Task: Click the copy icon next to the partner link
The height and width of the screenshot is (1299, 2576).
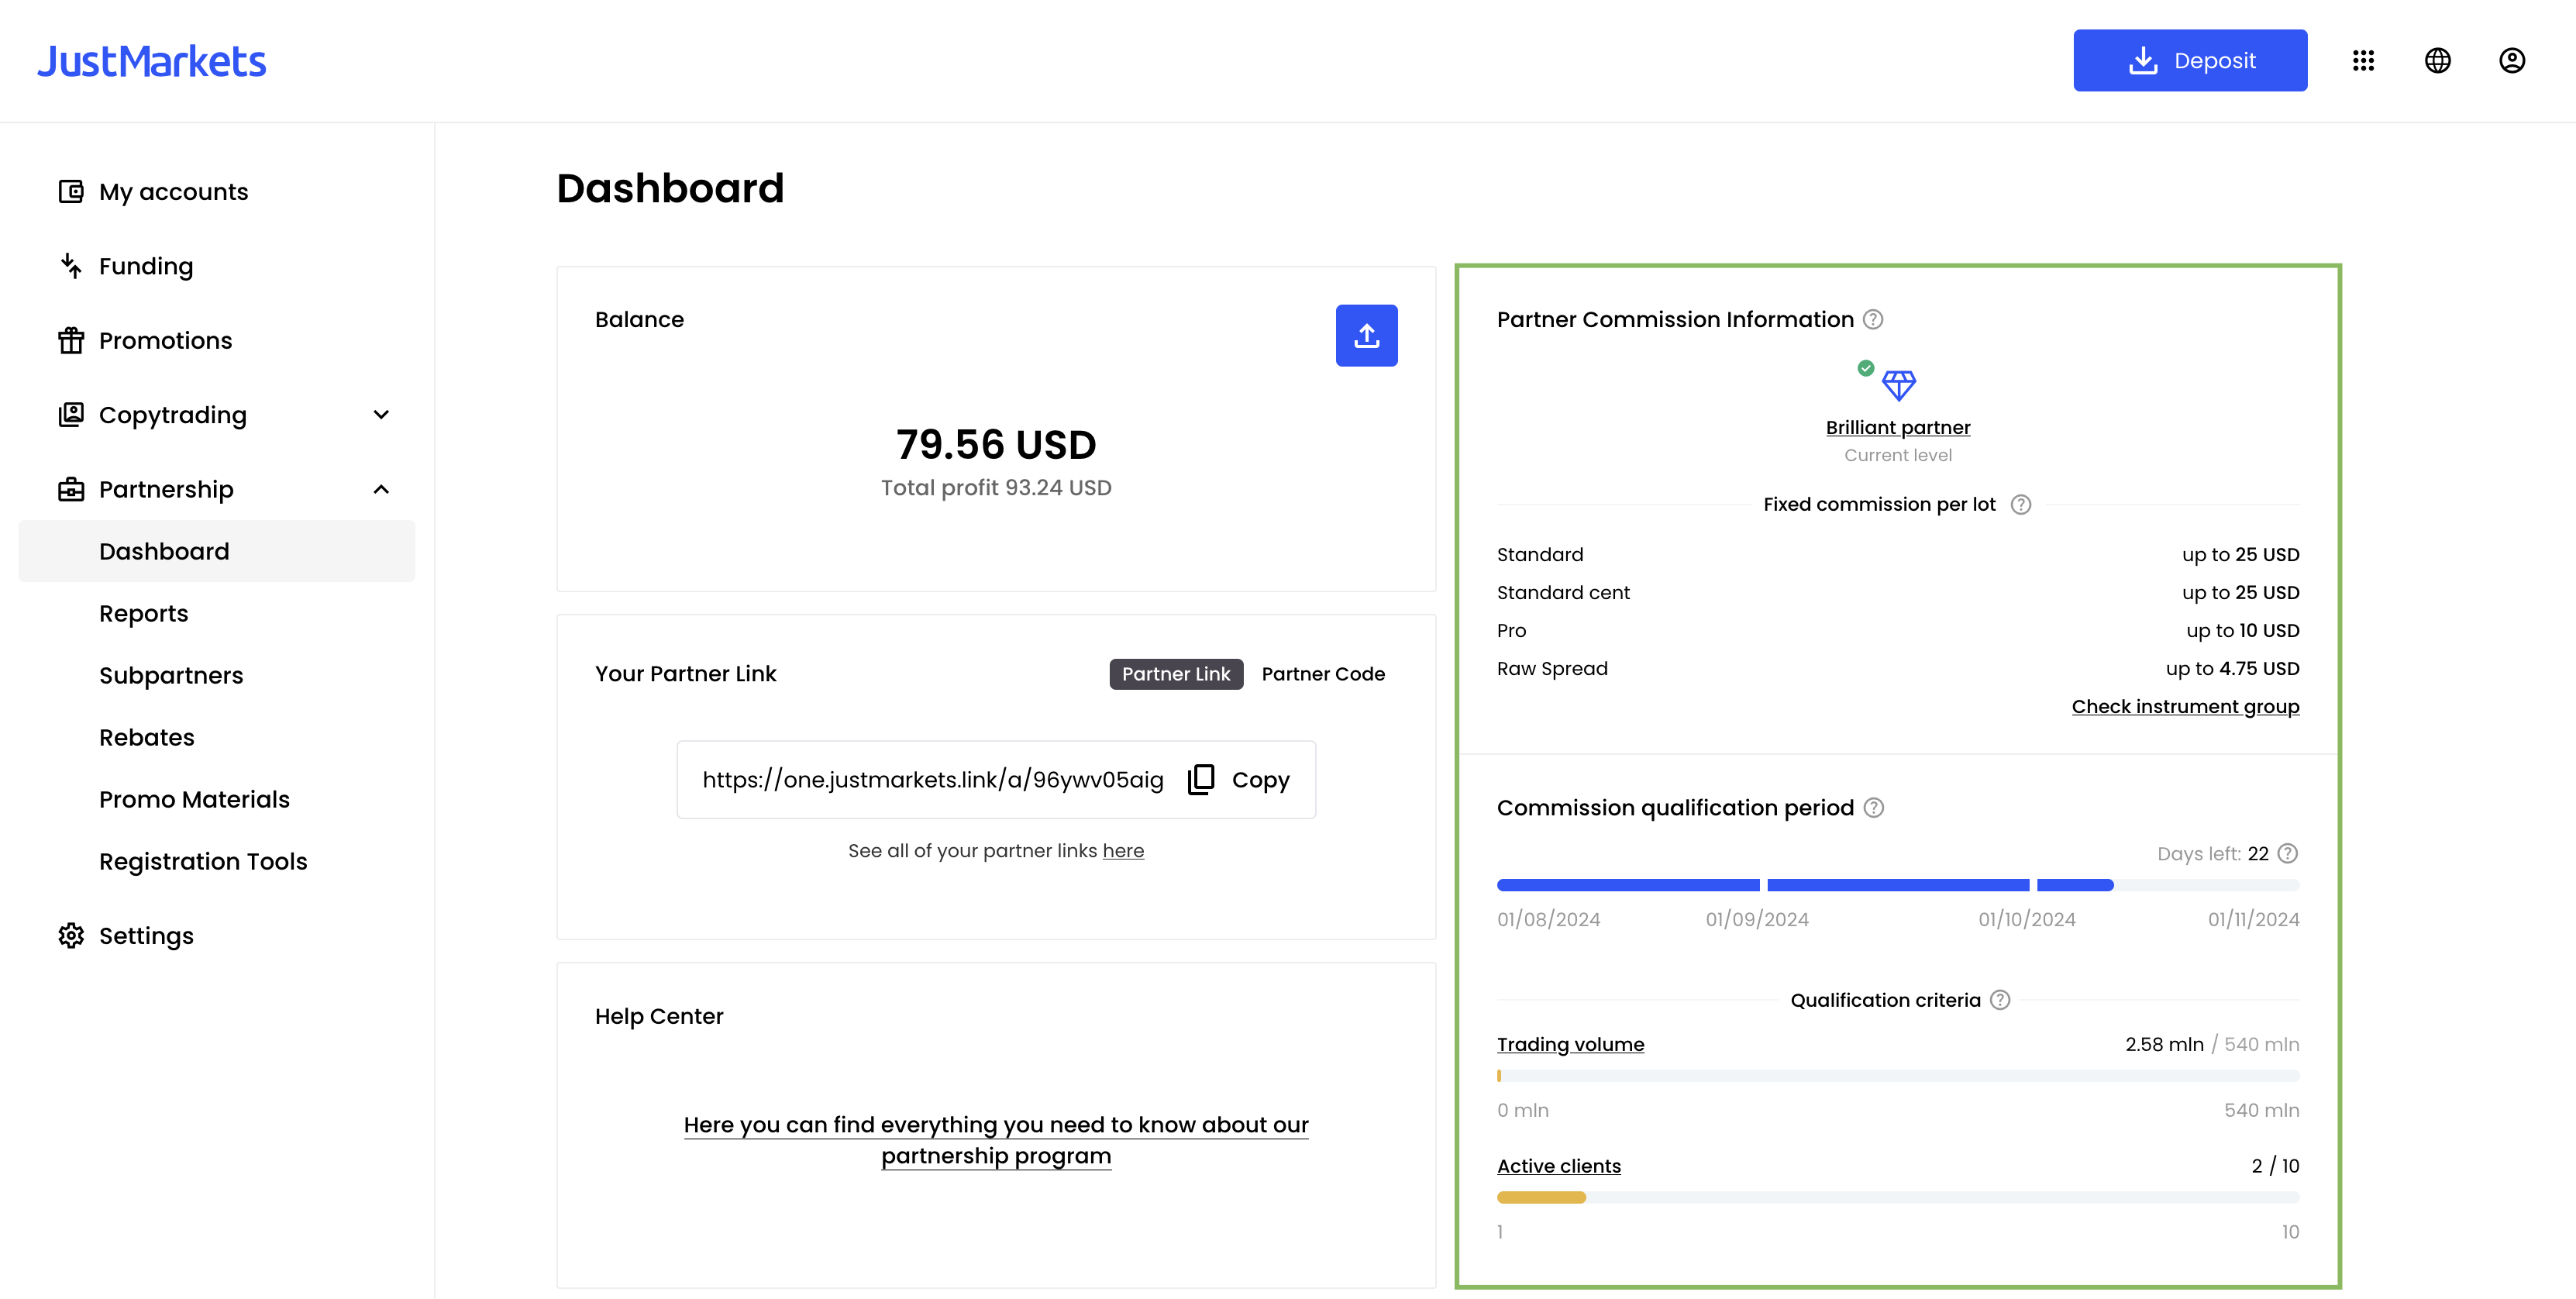Action: [1200, 779]
